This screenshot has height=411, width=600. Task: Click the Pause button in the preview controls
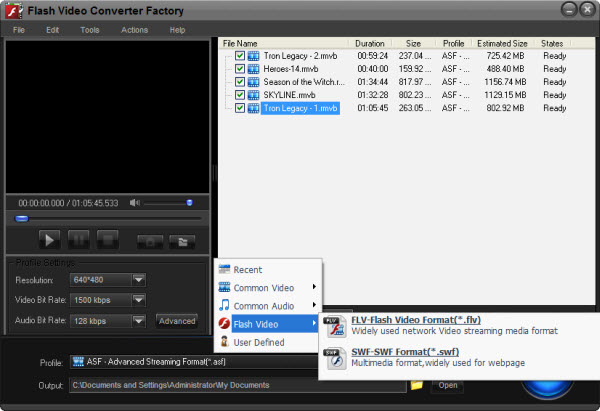click(x=78, y=240)
